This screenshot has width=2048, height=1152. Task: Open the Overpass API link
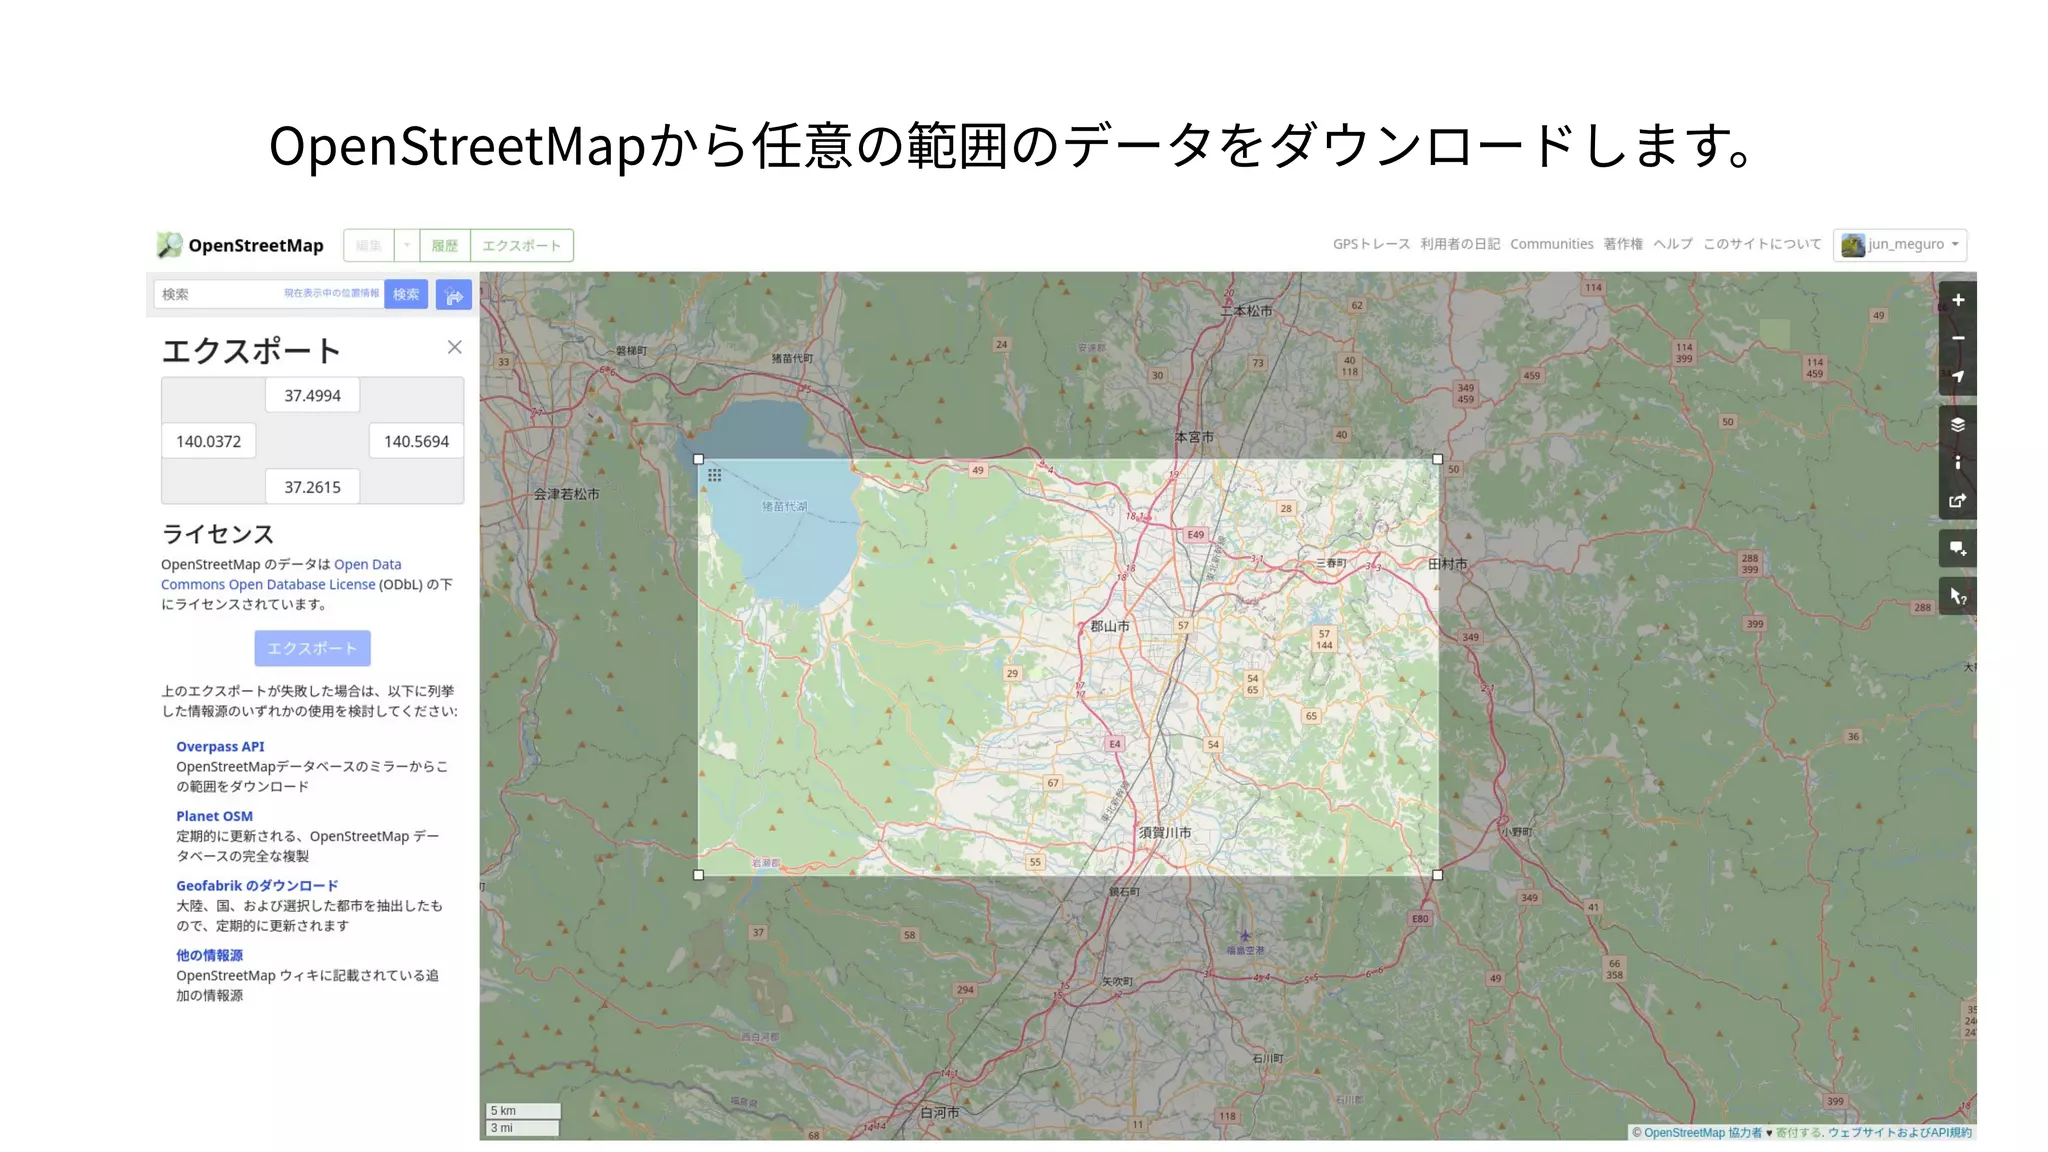[x=220, y=746]
